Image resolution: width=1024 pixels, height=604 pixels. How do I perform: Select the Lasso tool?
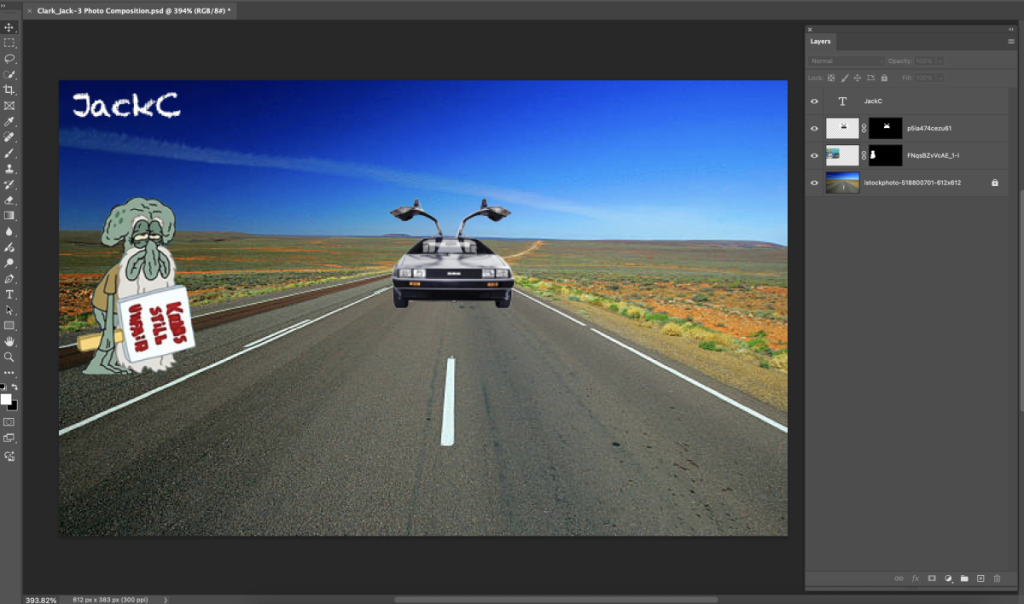pos(9,59)
